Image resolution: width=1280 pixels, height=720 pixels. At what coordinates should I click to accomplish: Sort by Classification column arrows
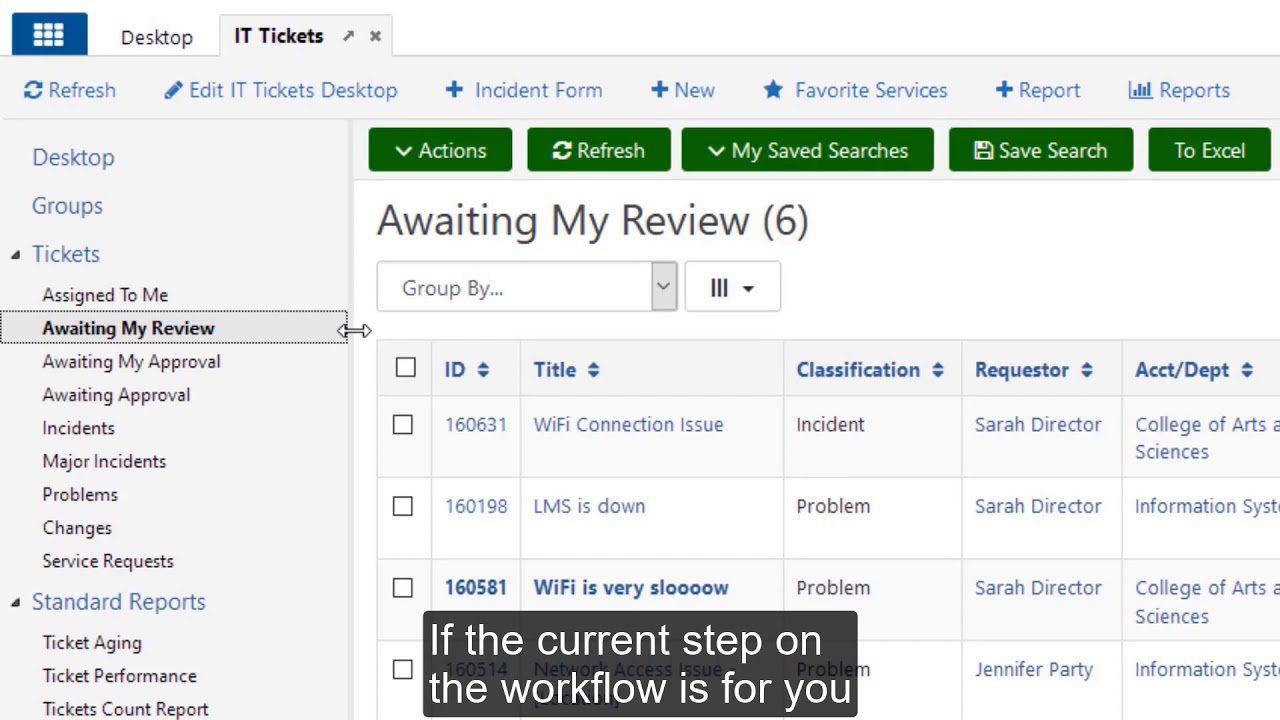point(937,370)
